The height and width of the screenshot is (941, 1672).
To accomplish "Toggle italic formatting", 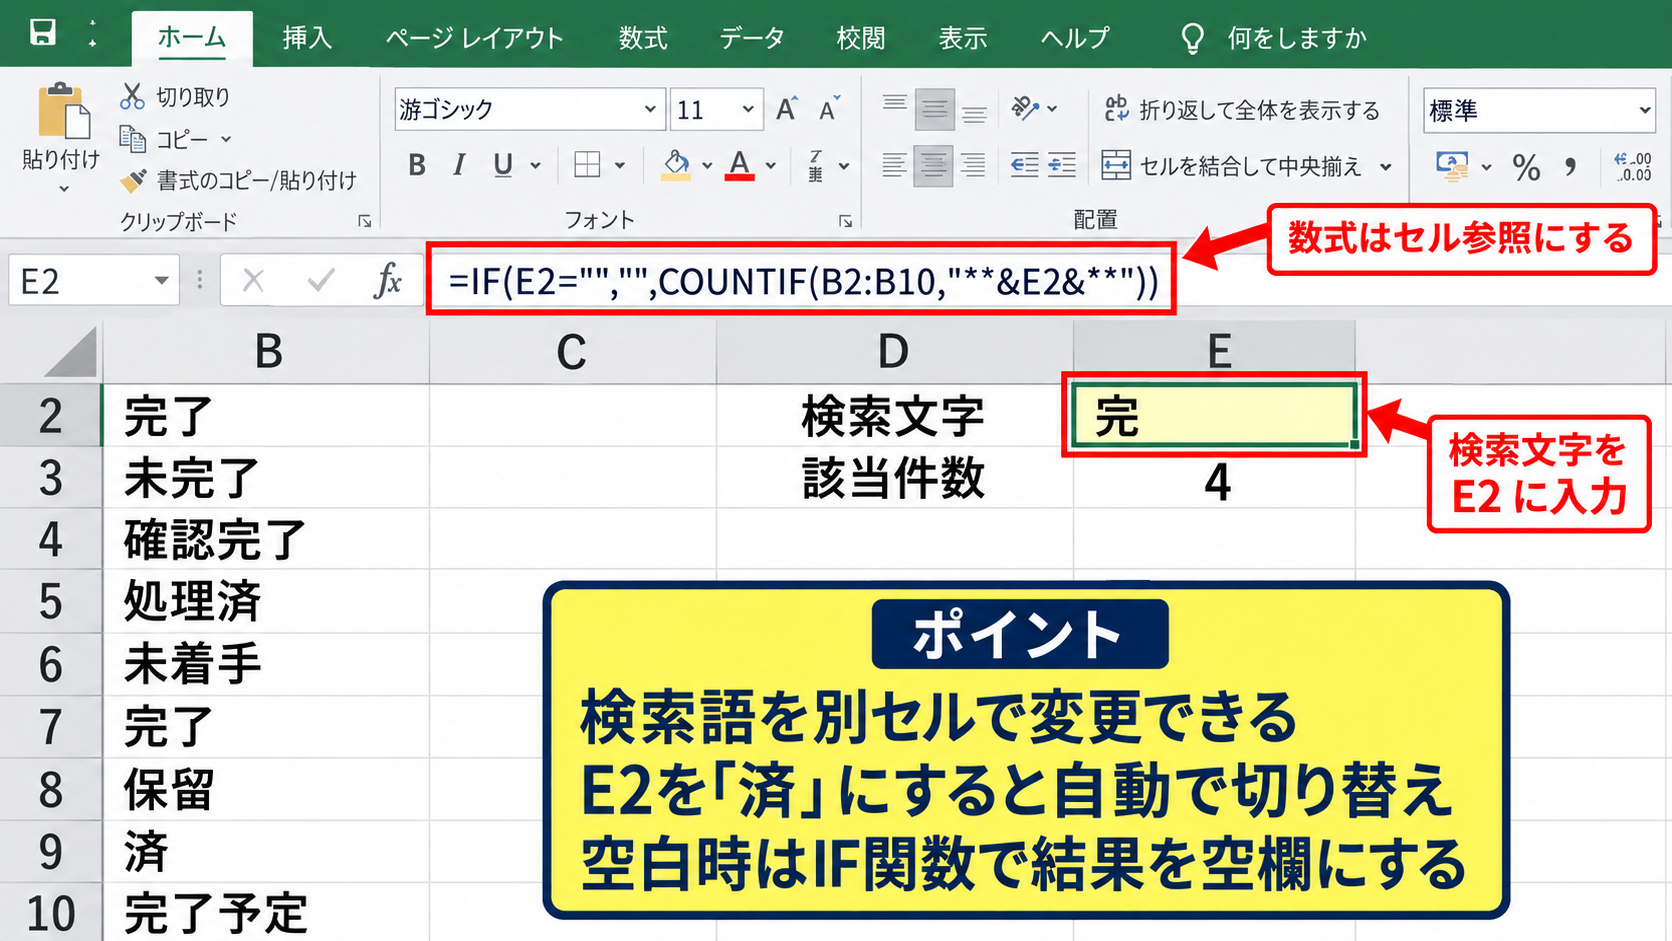I will (459, 165).
